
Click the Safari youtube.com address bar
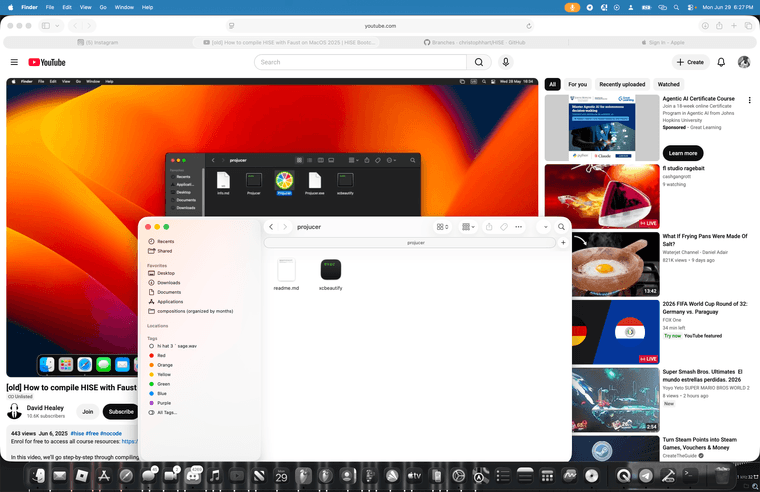coord(380,26)
